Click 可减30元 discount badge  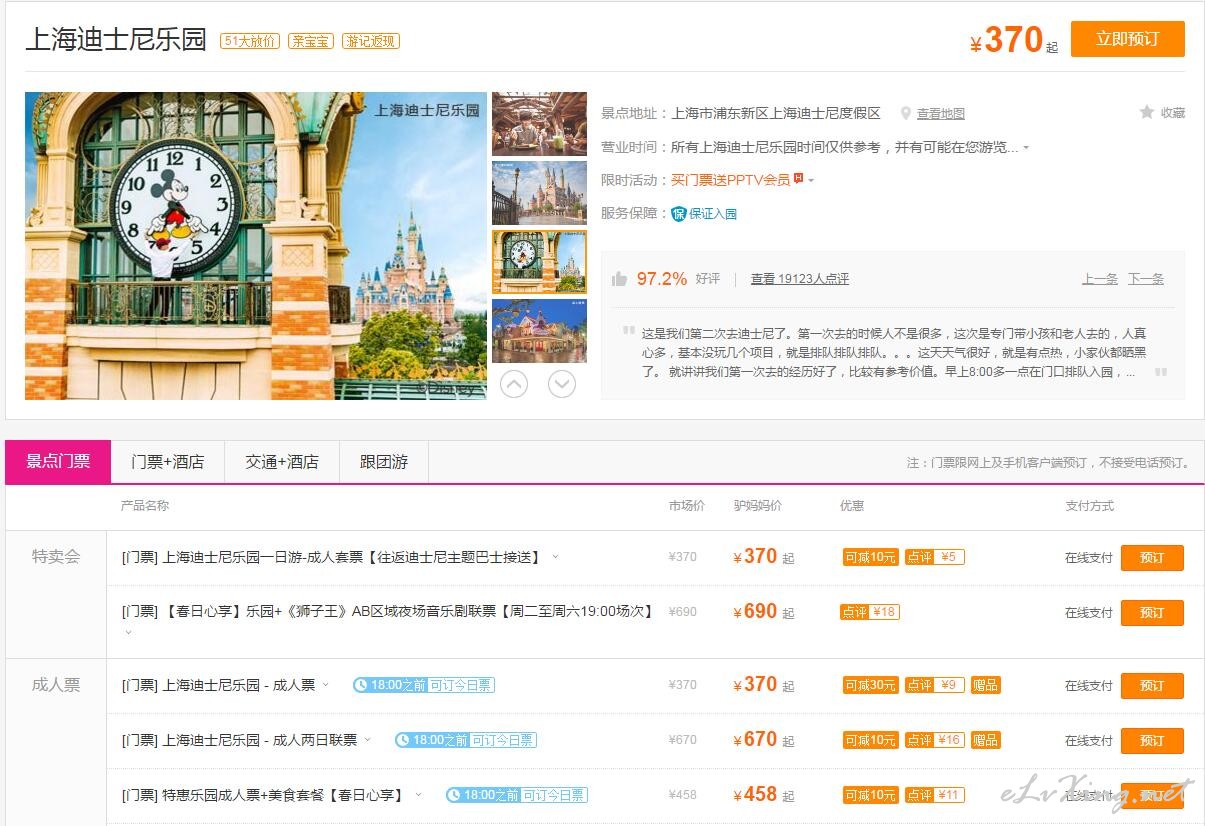pos(871,685)
